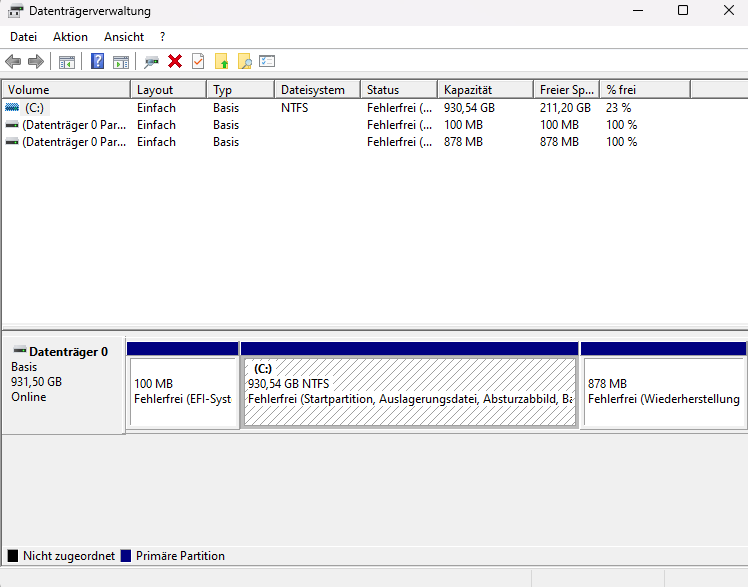
Task: Click the Datenträgerverwaltung title bar app icon
Action: click(x=15, y=10)
